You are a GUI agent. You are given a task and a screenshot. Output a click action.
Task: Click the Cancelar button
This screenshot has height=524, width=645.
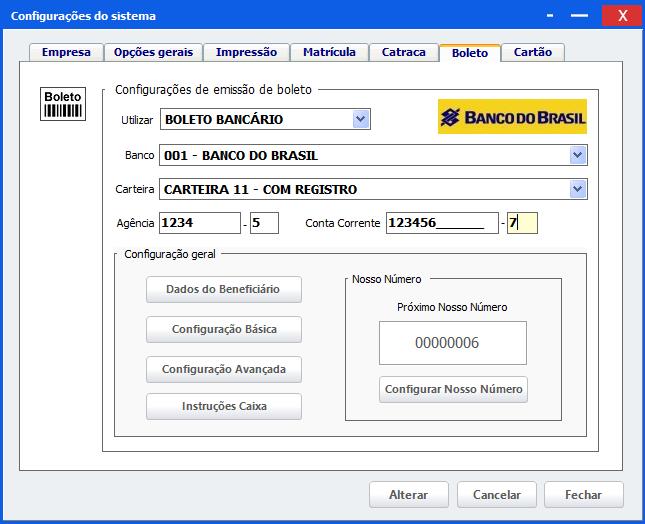click(x=497, y=494)
